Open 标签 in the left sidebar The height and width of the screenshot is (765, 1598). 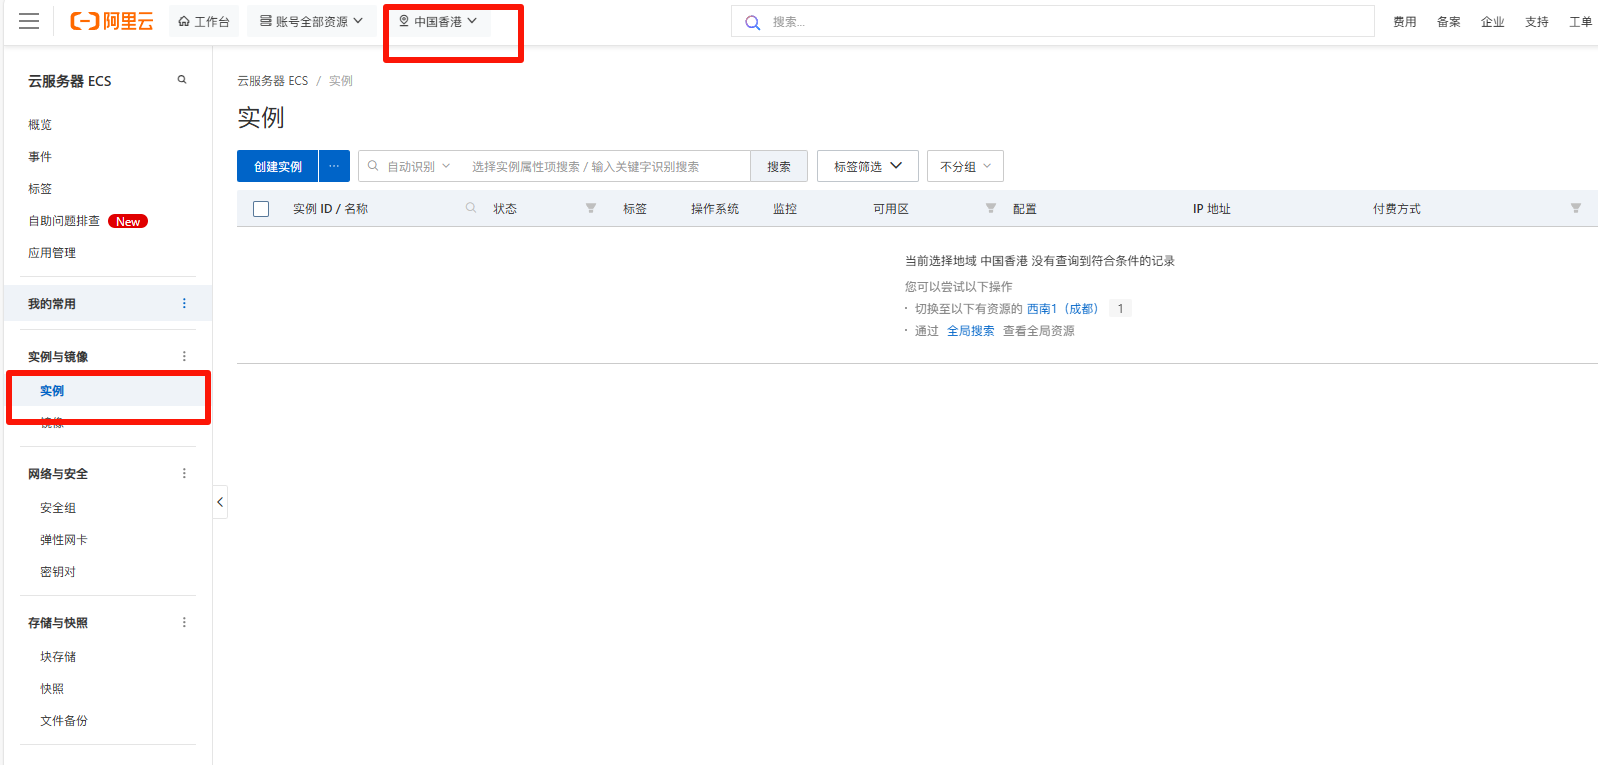click(40, 189)
